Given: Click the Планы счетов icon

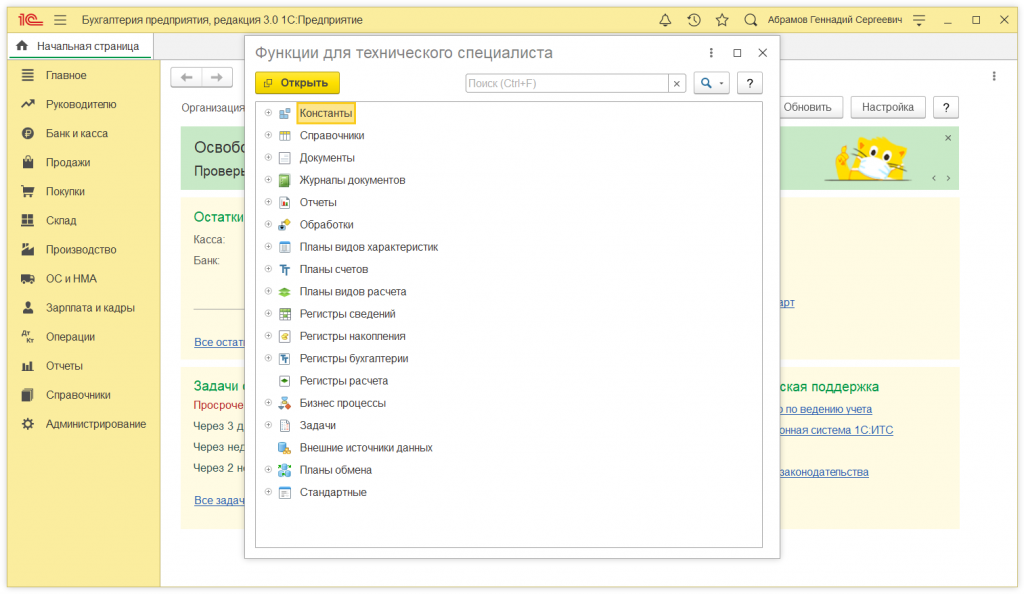Looking at the screenshot, I should 284,270.
